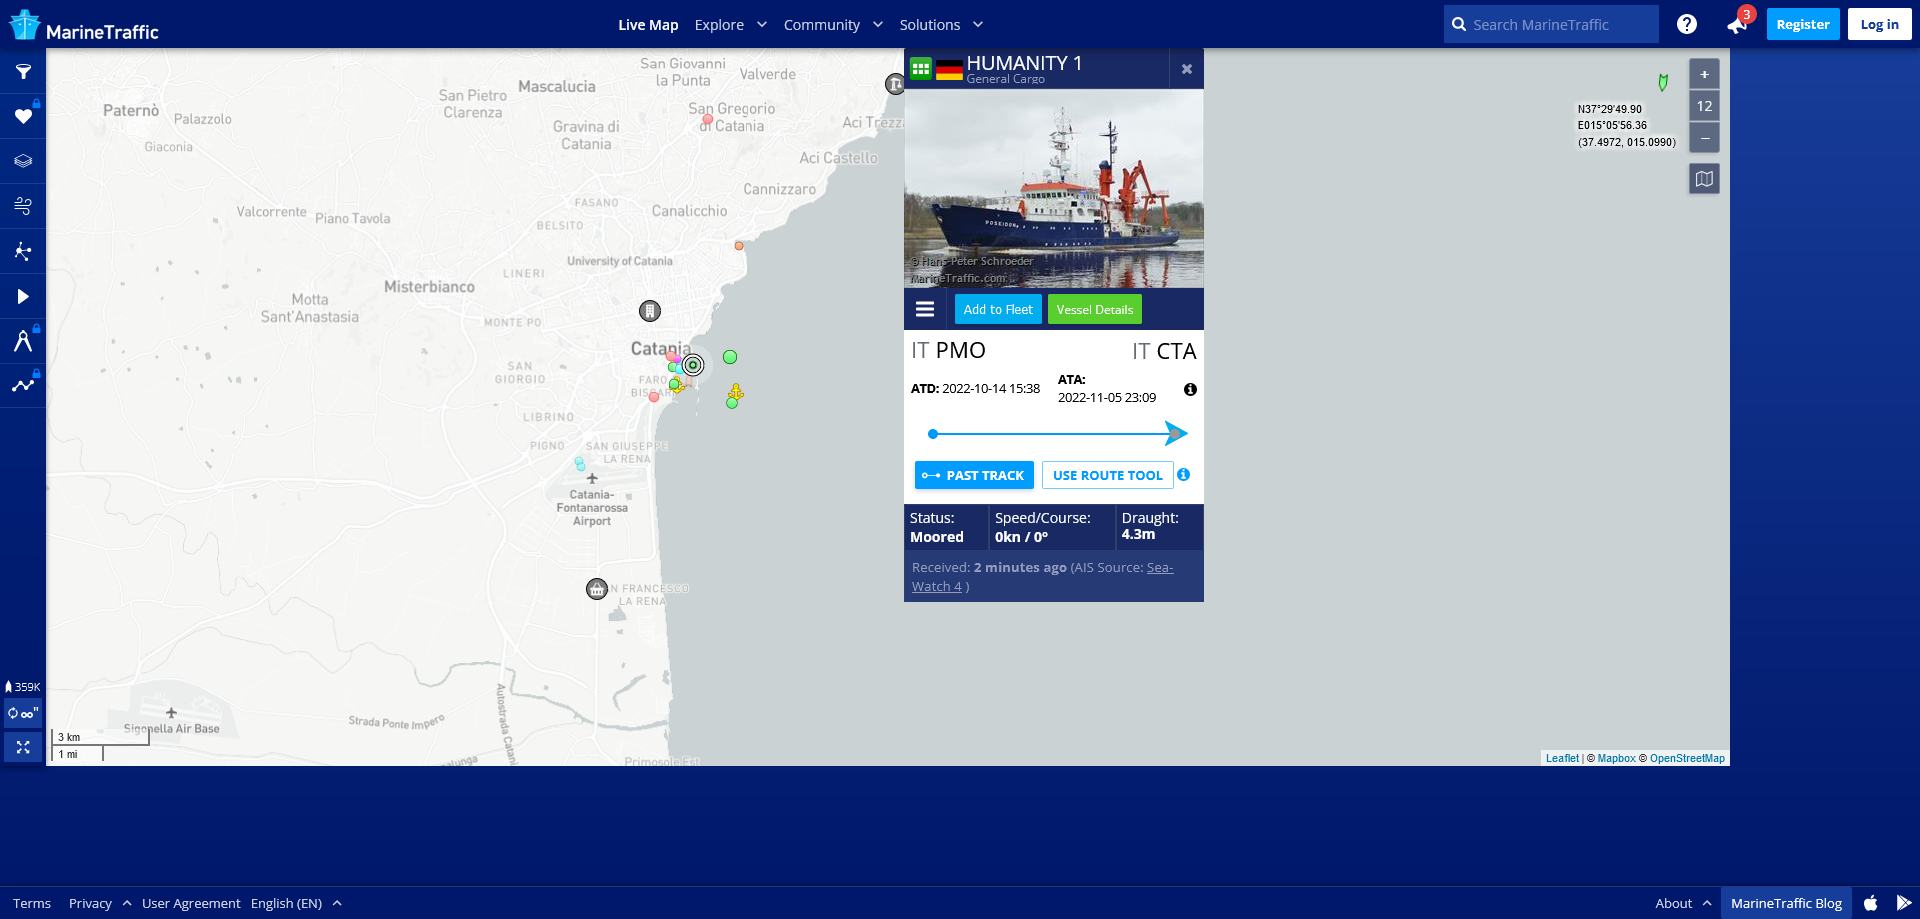Select the targeted vessel marker at Catania
1920x919 pixels.
click(693, 365)
